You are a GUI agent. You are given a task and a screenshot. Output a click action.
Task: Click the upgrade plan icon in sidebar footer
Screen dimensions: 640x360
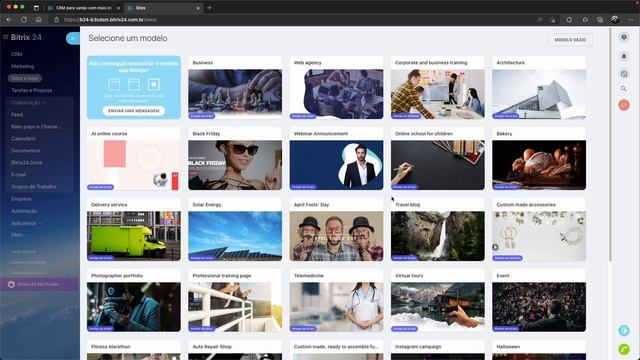(11, 284)
